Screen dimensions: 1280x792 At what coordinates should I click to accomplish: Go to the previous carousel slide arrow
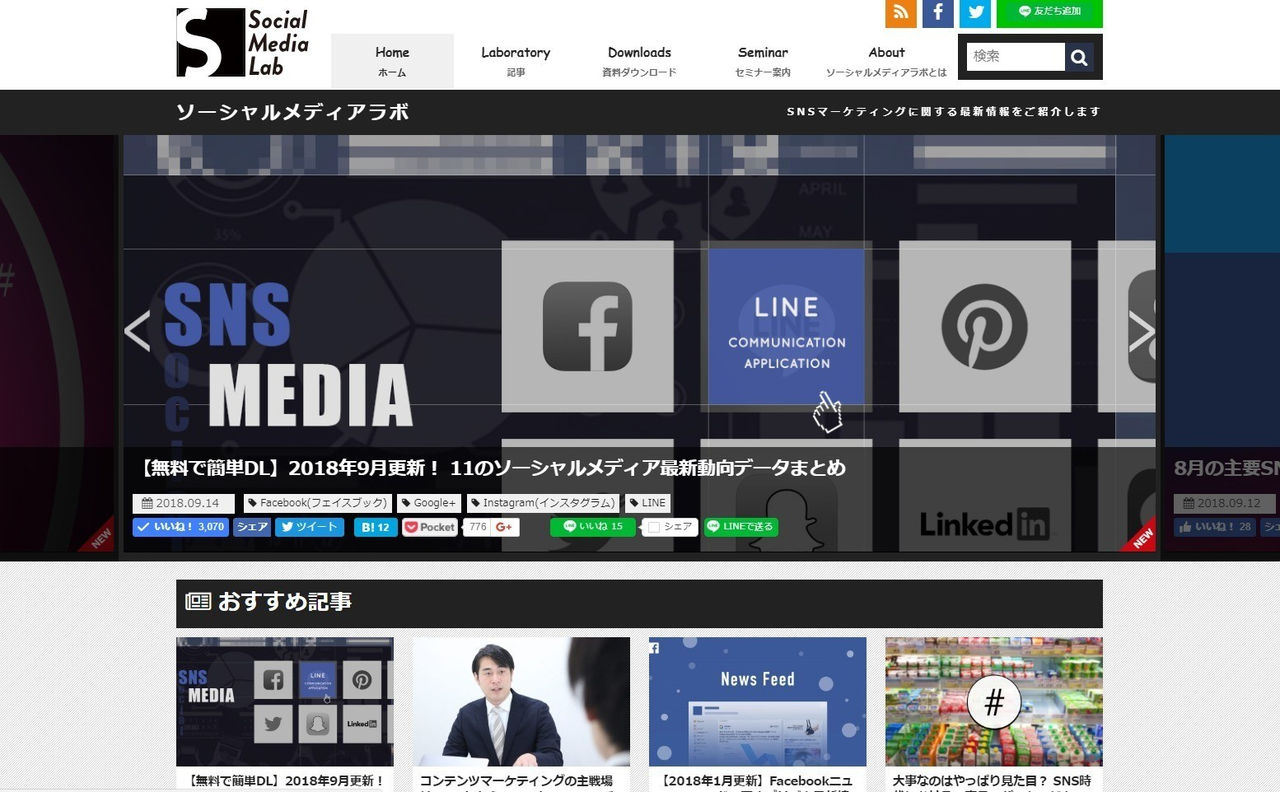pyautogui.click(x=137, y=332)
